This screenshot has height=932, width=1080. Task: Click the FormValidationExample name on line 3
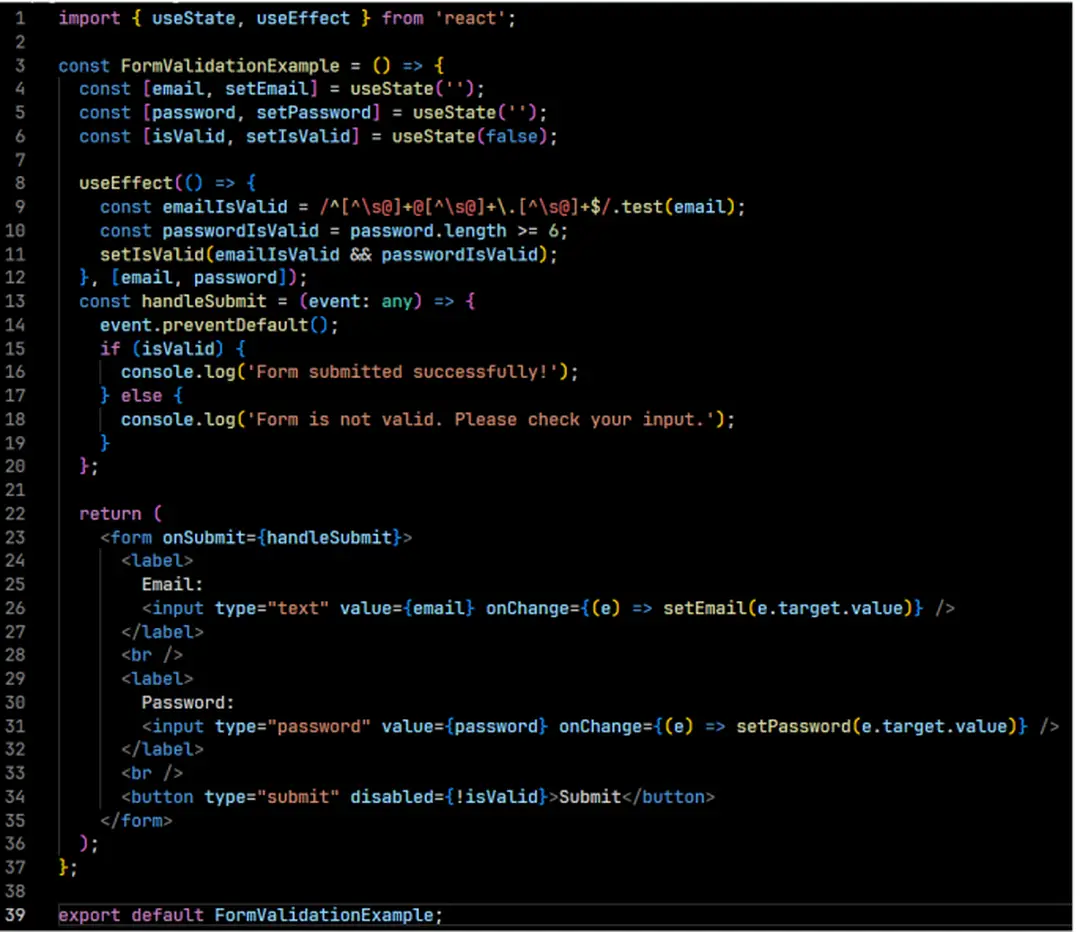[x=230, y=66]
